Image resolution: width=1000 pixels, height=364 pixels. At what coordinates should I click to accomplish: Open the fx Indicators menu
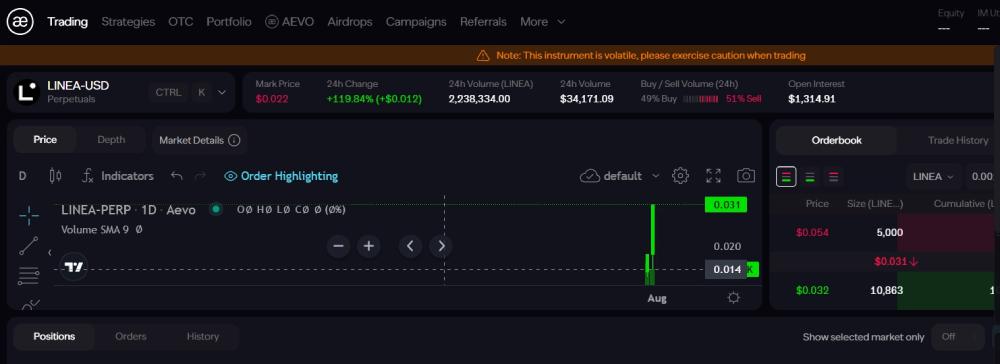[x=118, y=176]
